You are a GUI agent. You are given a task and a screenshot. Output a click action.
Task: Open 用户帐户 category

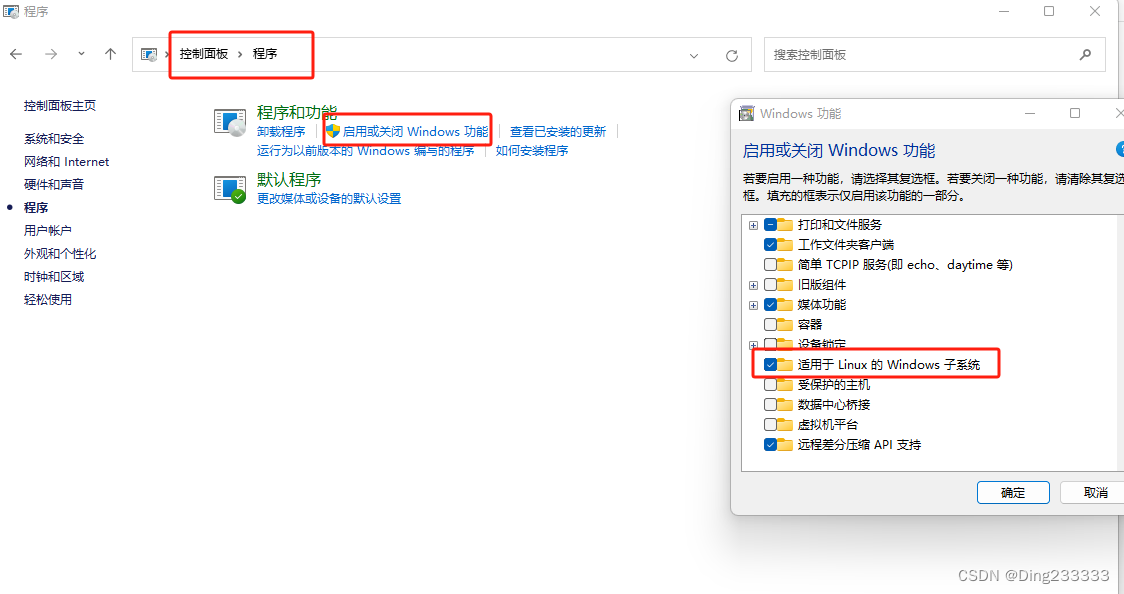click(47, 230)
